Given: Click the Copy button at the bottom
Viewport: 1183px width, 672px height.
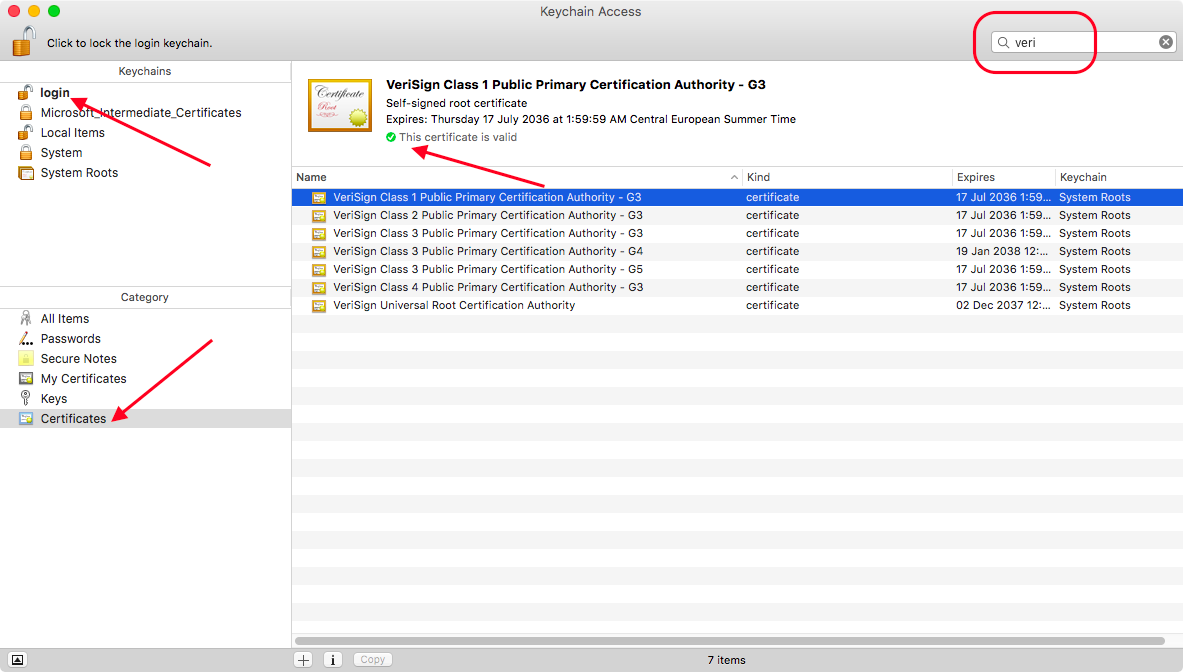Looking at the screenshot, I should 373,660.
